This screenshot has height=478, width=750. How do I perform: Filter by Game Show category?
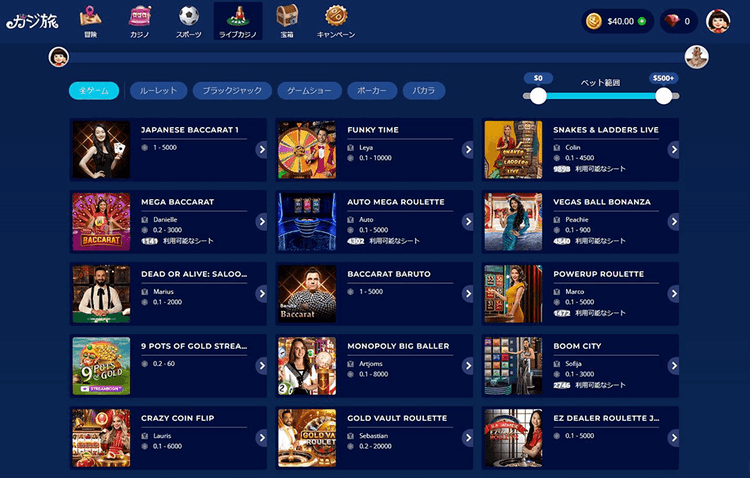click(x=309, y=90)
